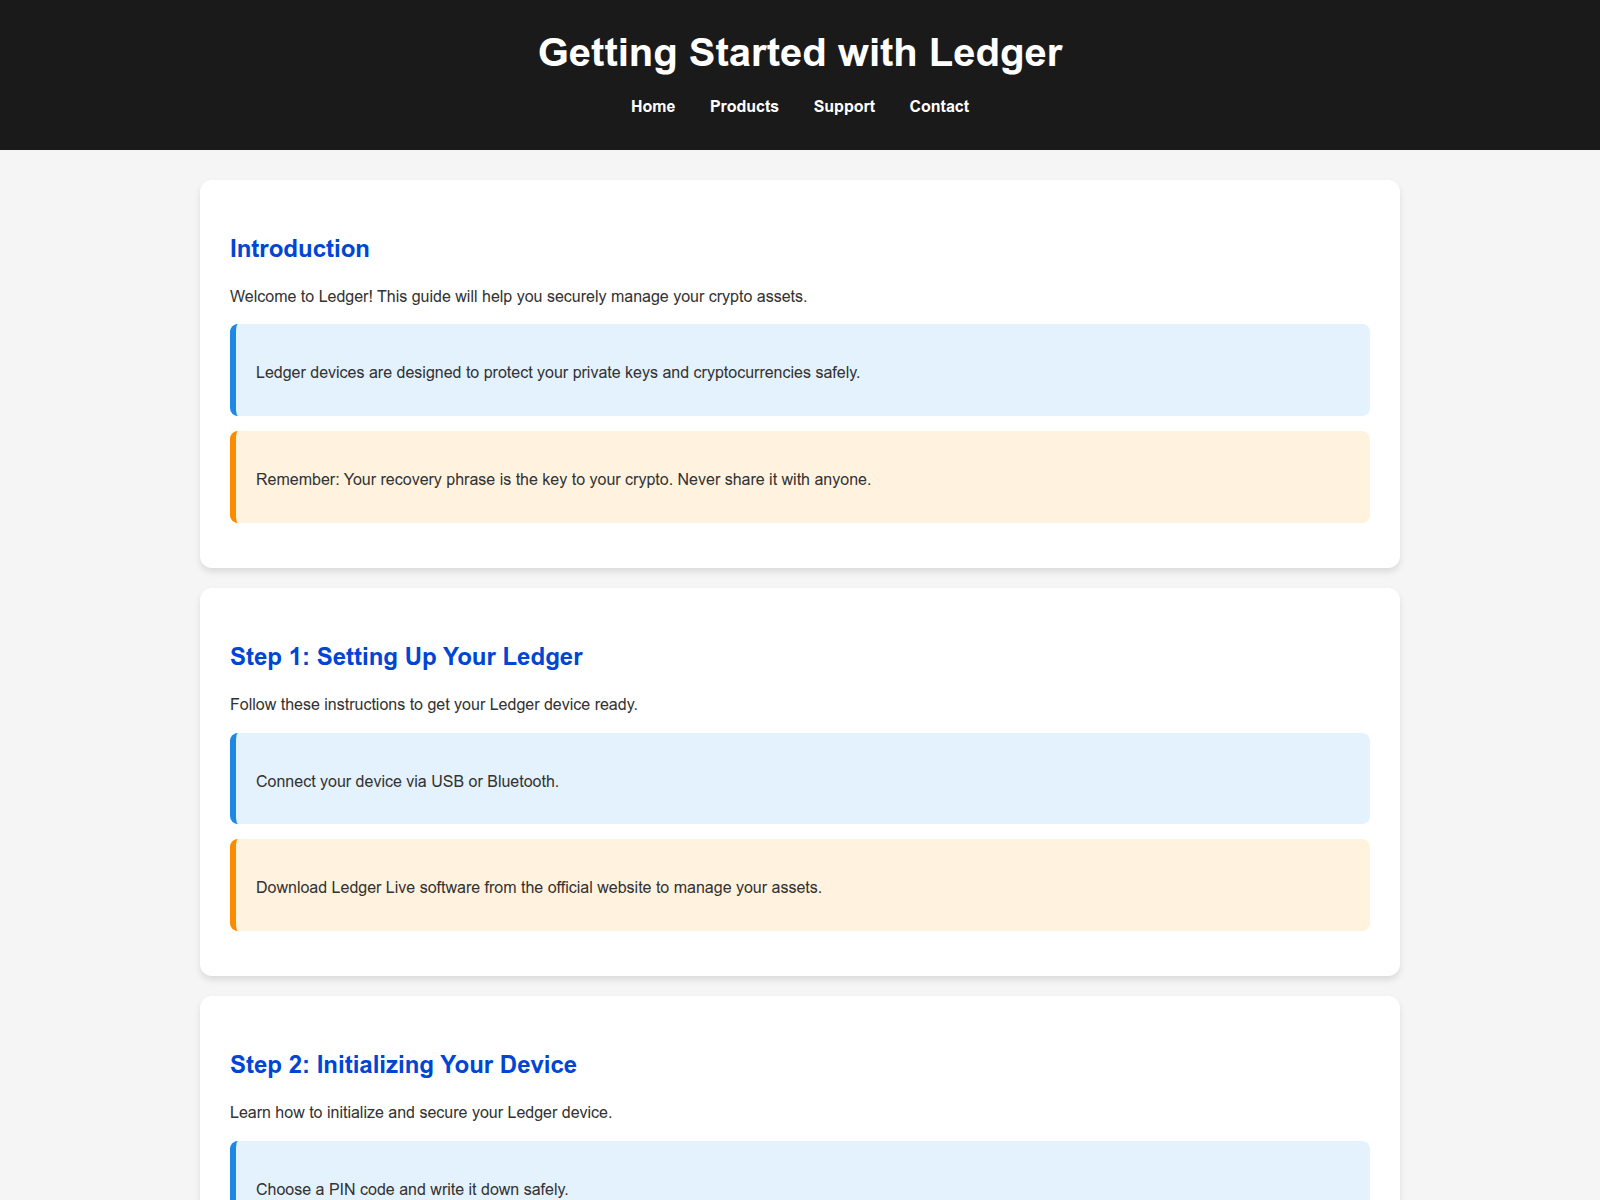Click the initialize and secure paragraph
Viewport: 1600px width, 1200px height.
(x=420, y=1113)
